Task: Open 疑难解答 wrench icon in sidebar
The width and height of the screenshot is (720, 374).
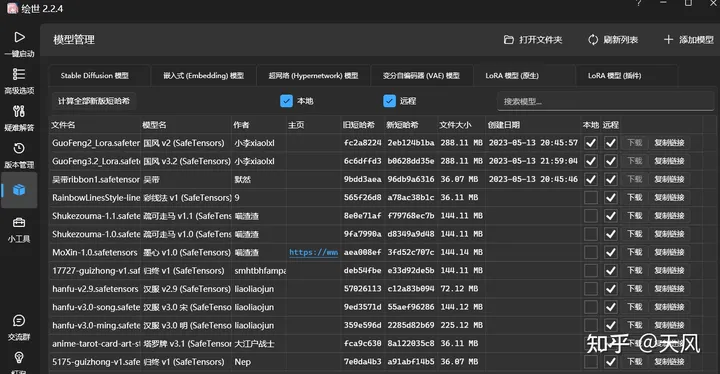Action: 19,111
